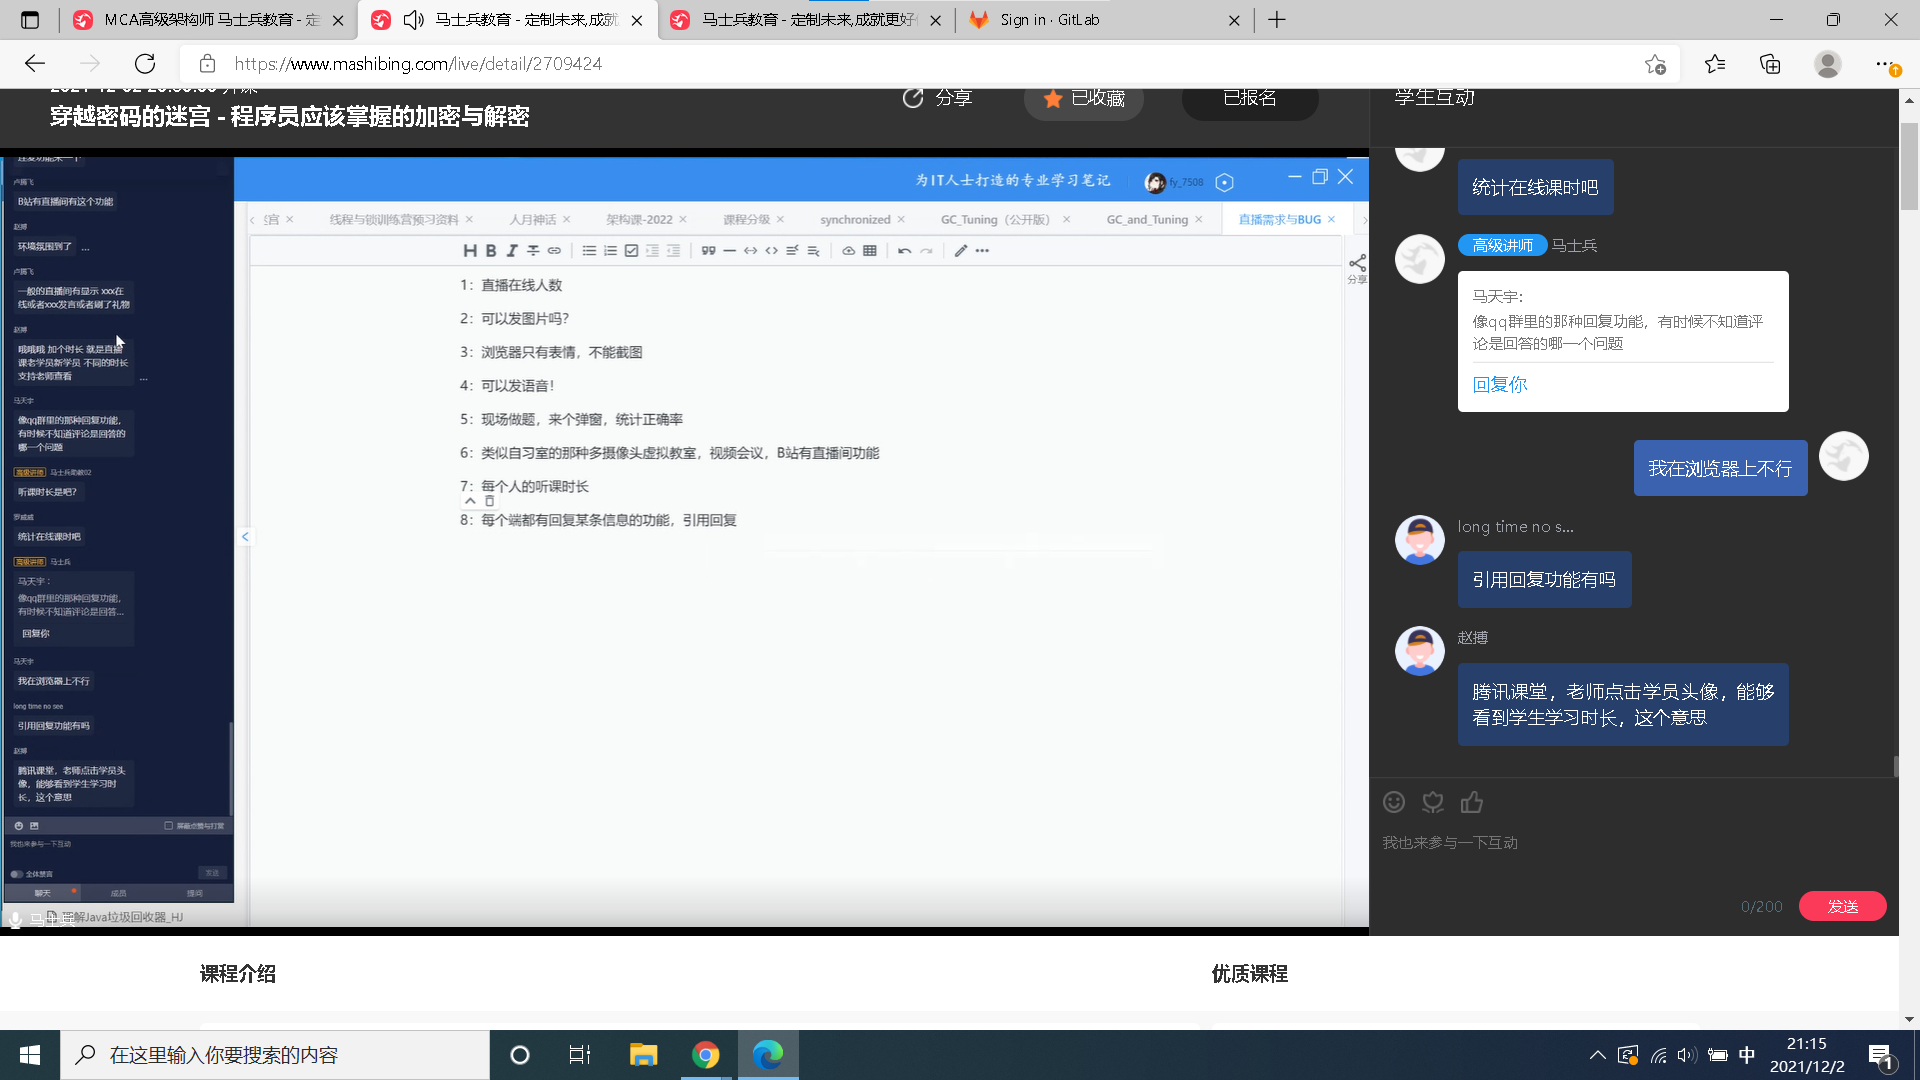Image resolution: width=1920 pixels, height=1080 pixels.
Task: Mute the playing tab's audio speaker icon
Action: pyautogui.click(x=413, y=20)
